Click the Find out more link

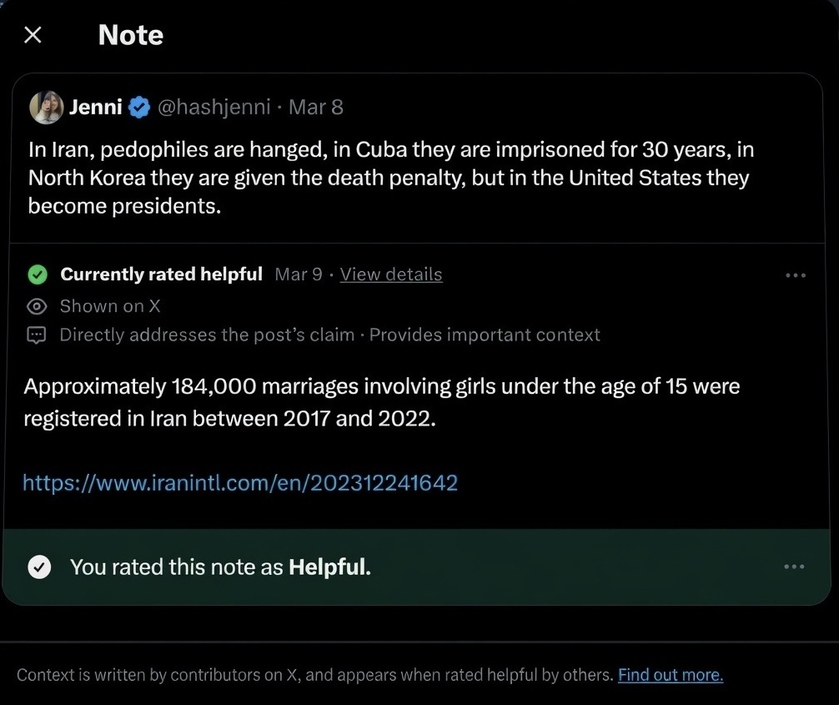pyautogui.click(x=670, y=675)
